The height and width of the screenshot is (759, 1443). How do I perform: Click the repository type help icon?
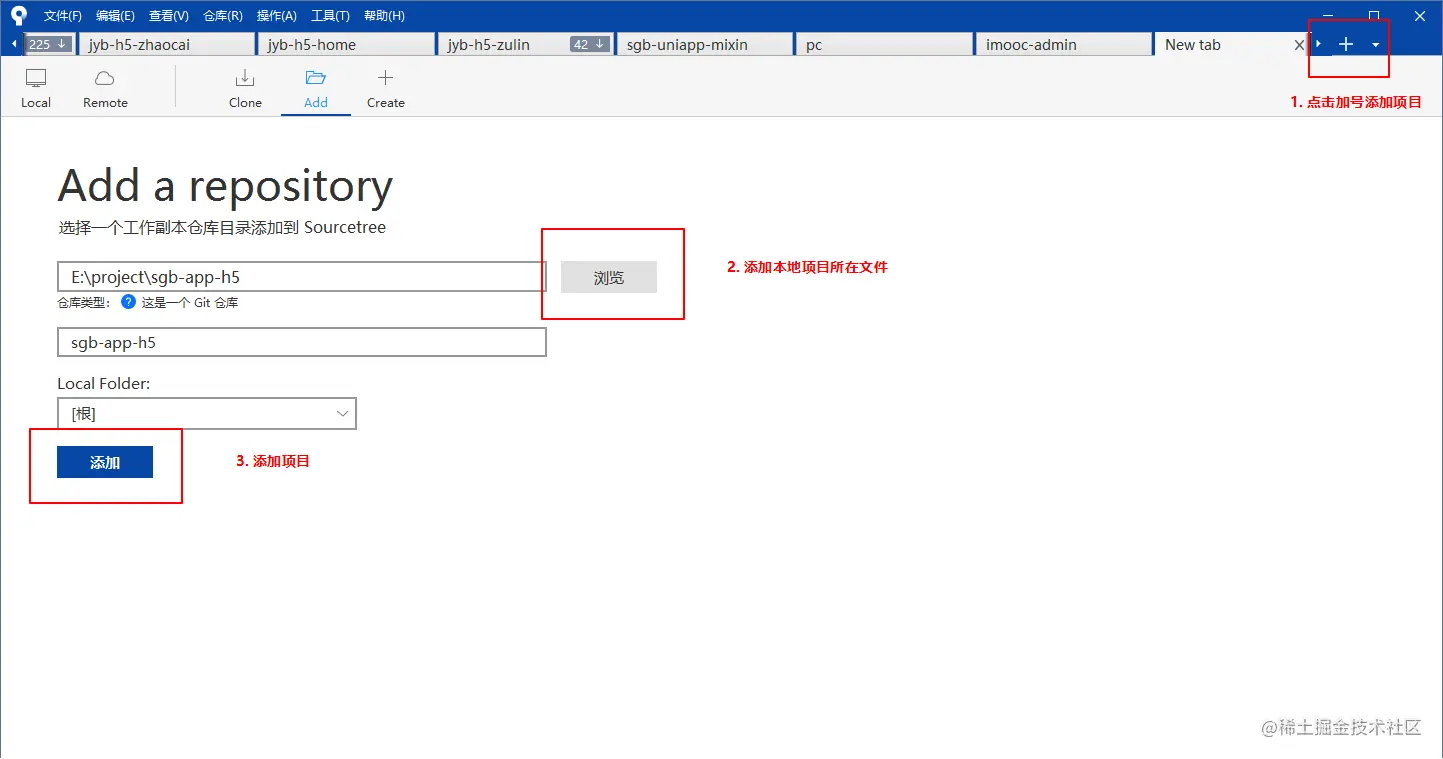(128, 301)
